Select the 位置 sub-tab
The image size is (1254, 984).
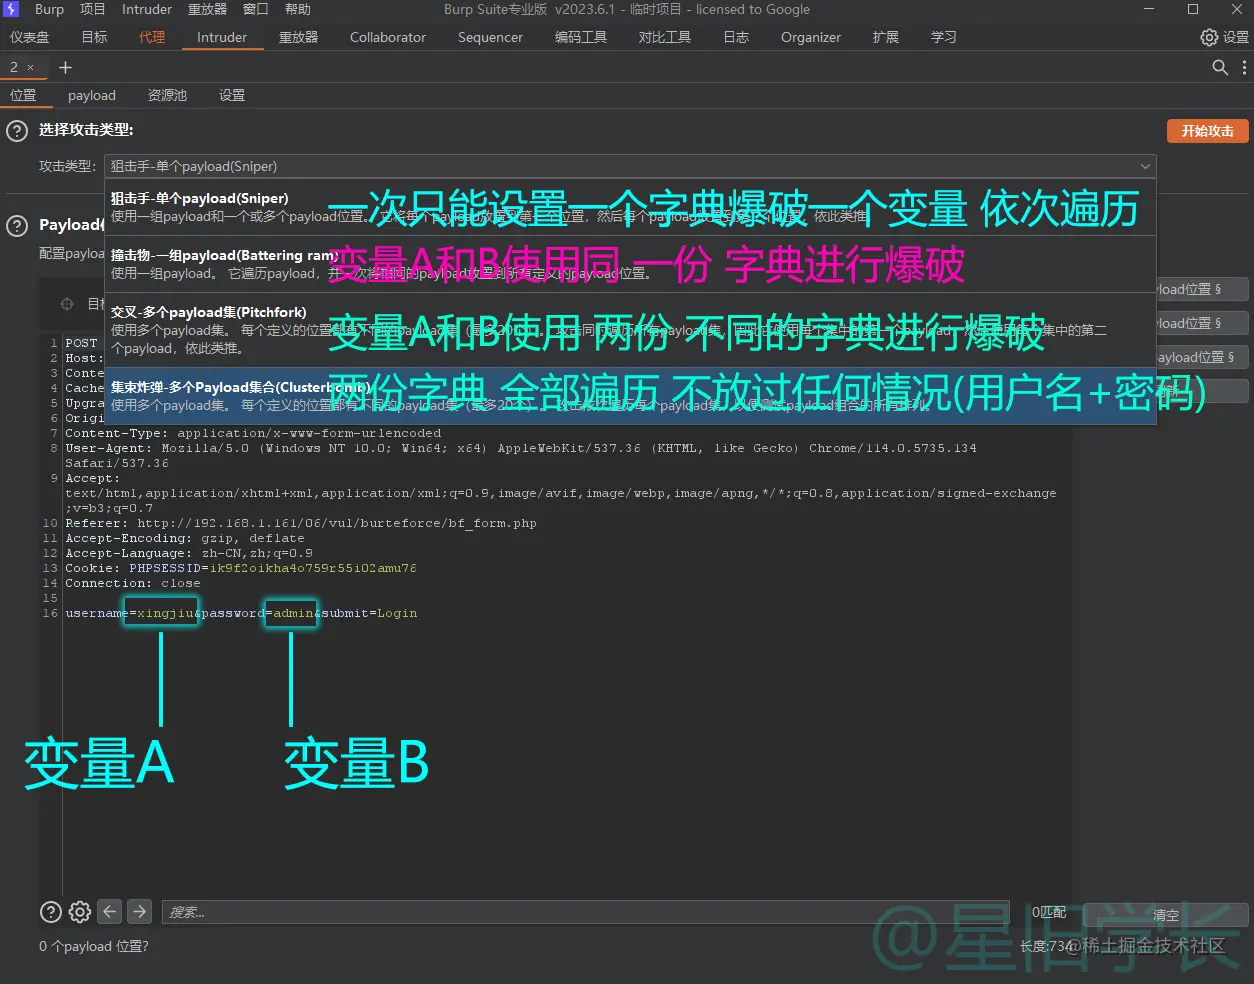coord(23,95)
